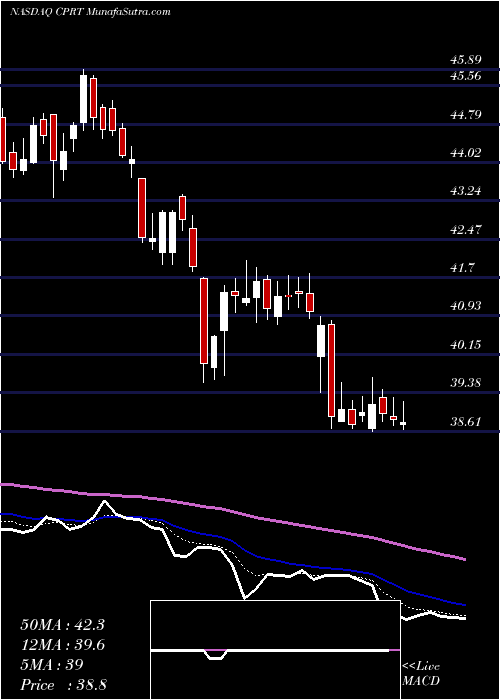Click the 40.15 price level label
Image resolution: width=500 pixels, height=700 pixels.
464,345
